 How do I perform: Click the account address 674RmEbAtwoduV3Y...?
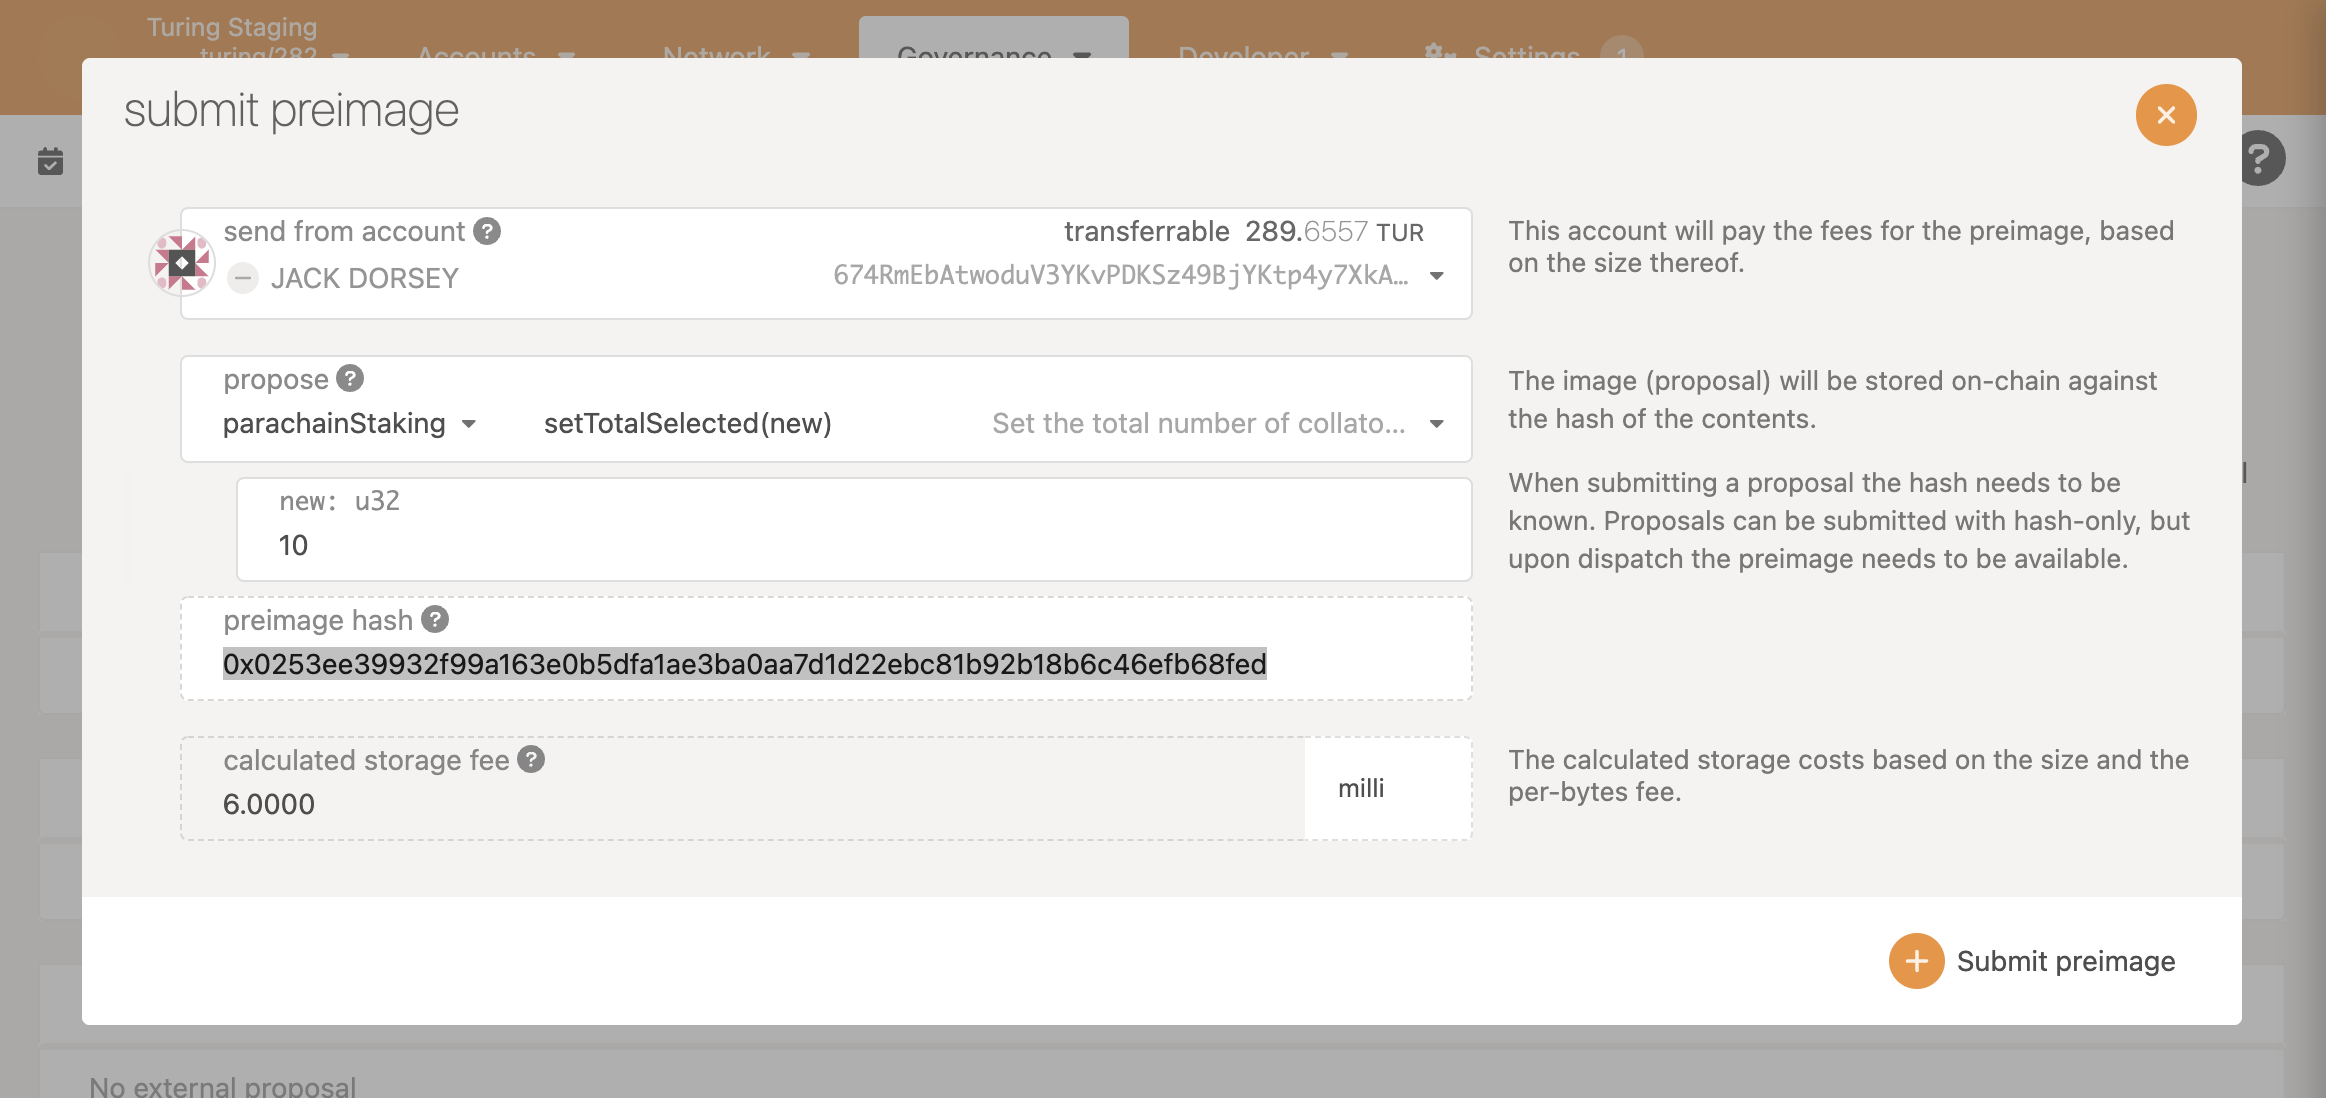1121,276
